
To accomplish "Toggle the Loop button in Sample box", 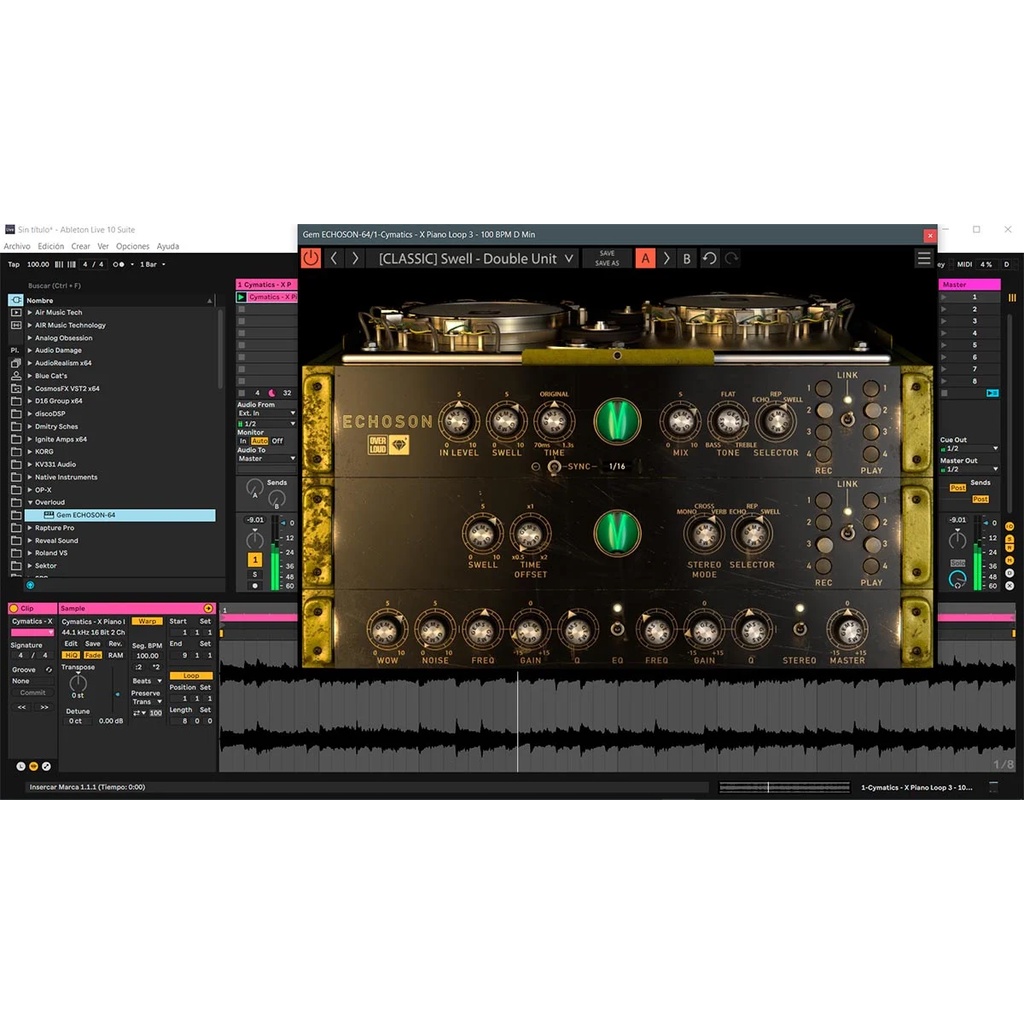I will [x=191, y=675].
